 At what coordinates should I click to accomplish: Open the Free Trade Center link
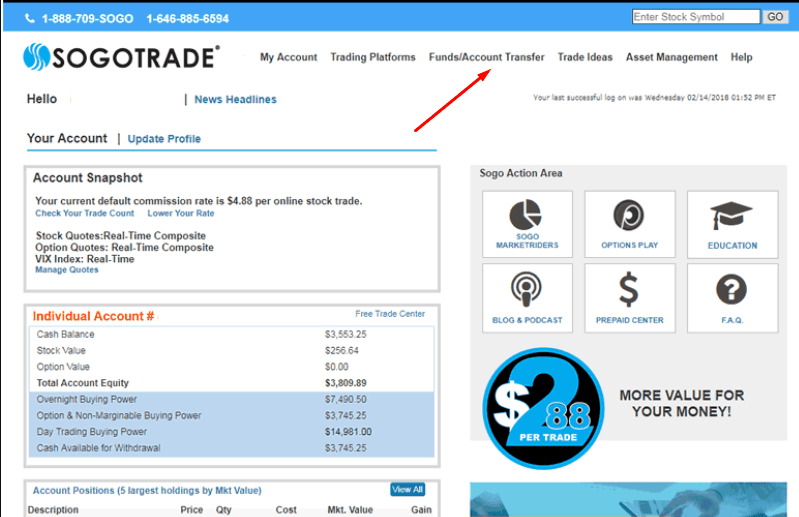coord(390,314)
